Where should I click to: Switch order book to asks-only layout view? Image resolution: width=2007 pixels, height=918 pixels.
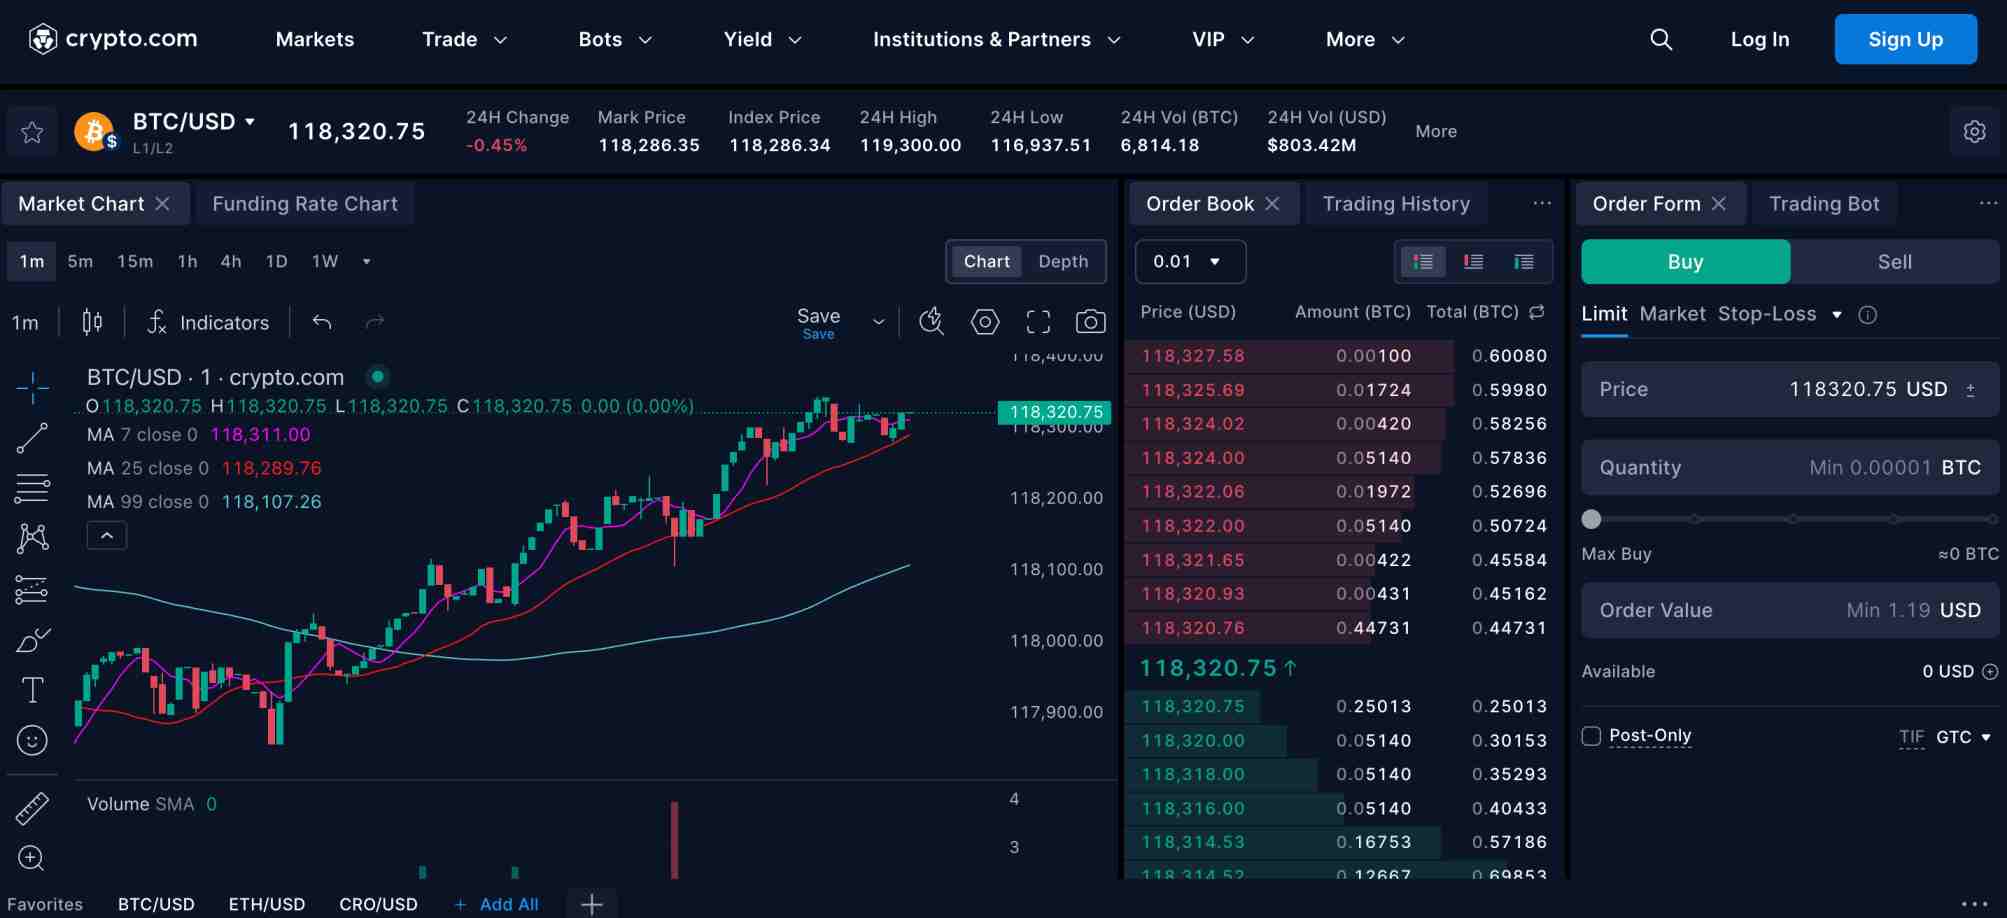1473,261
